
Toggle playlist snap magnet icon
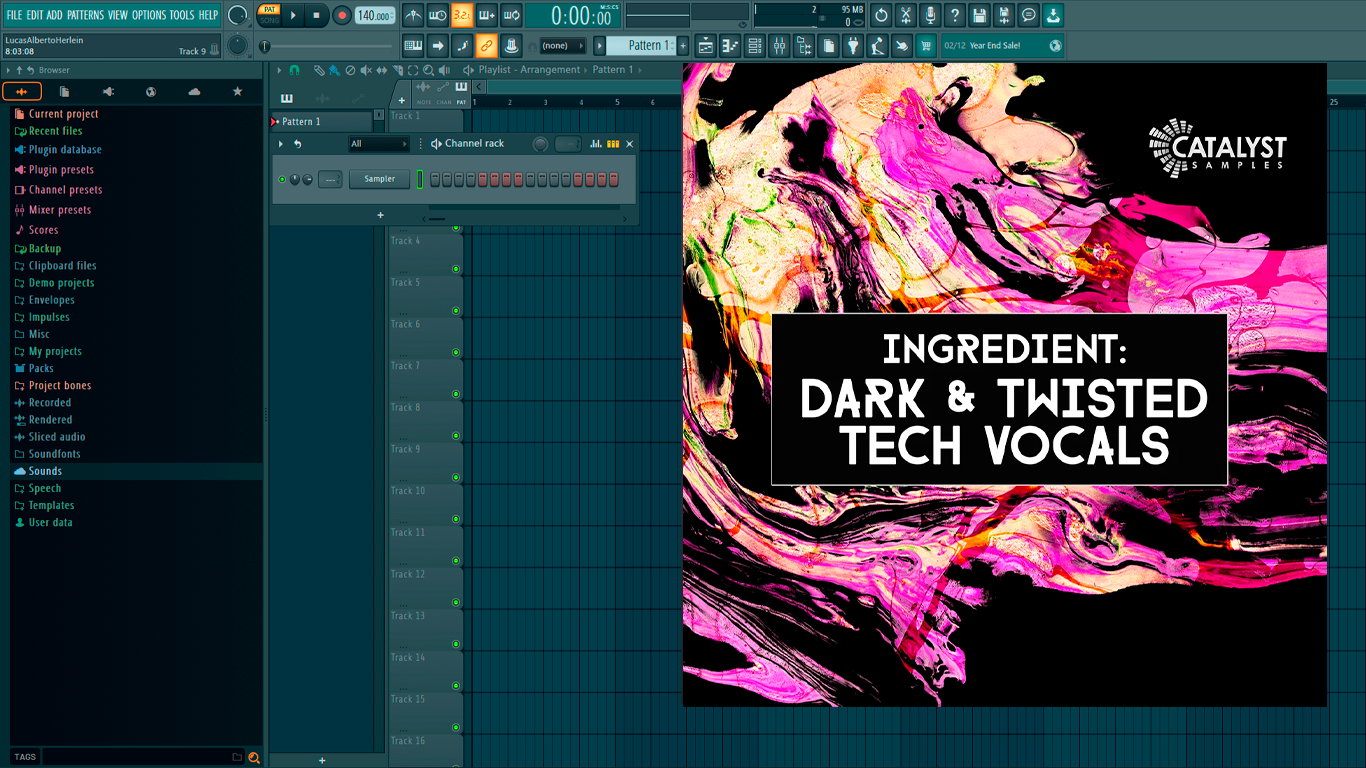[x=294, y=70]
